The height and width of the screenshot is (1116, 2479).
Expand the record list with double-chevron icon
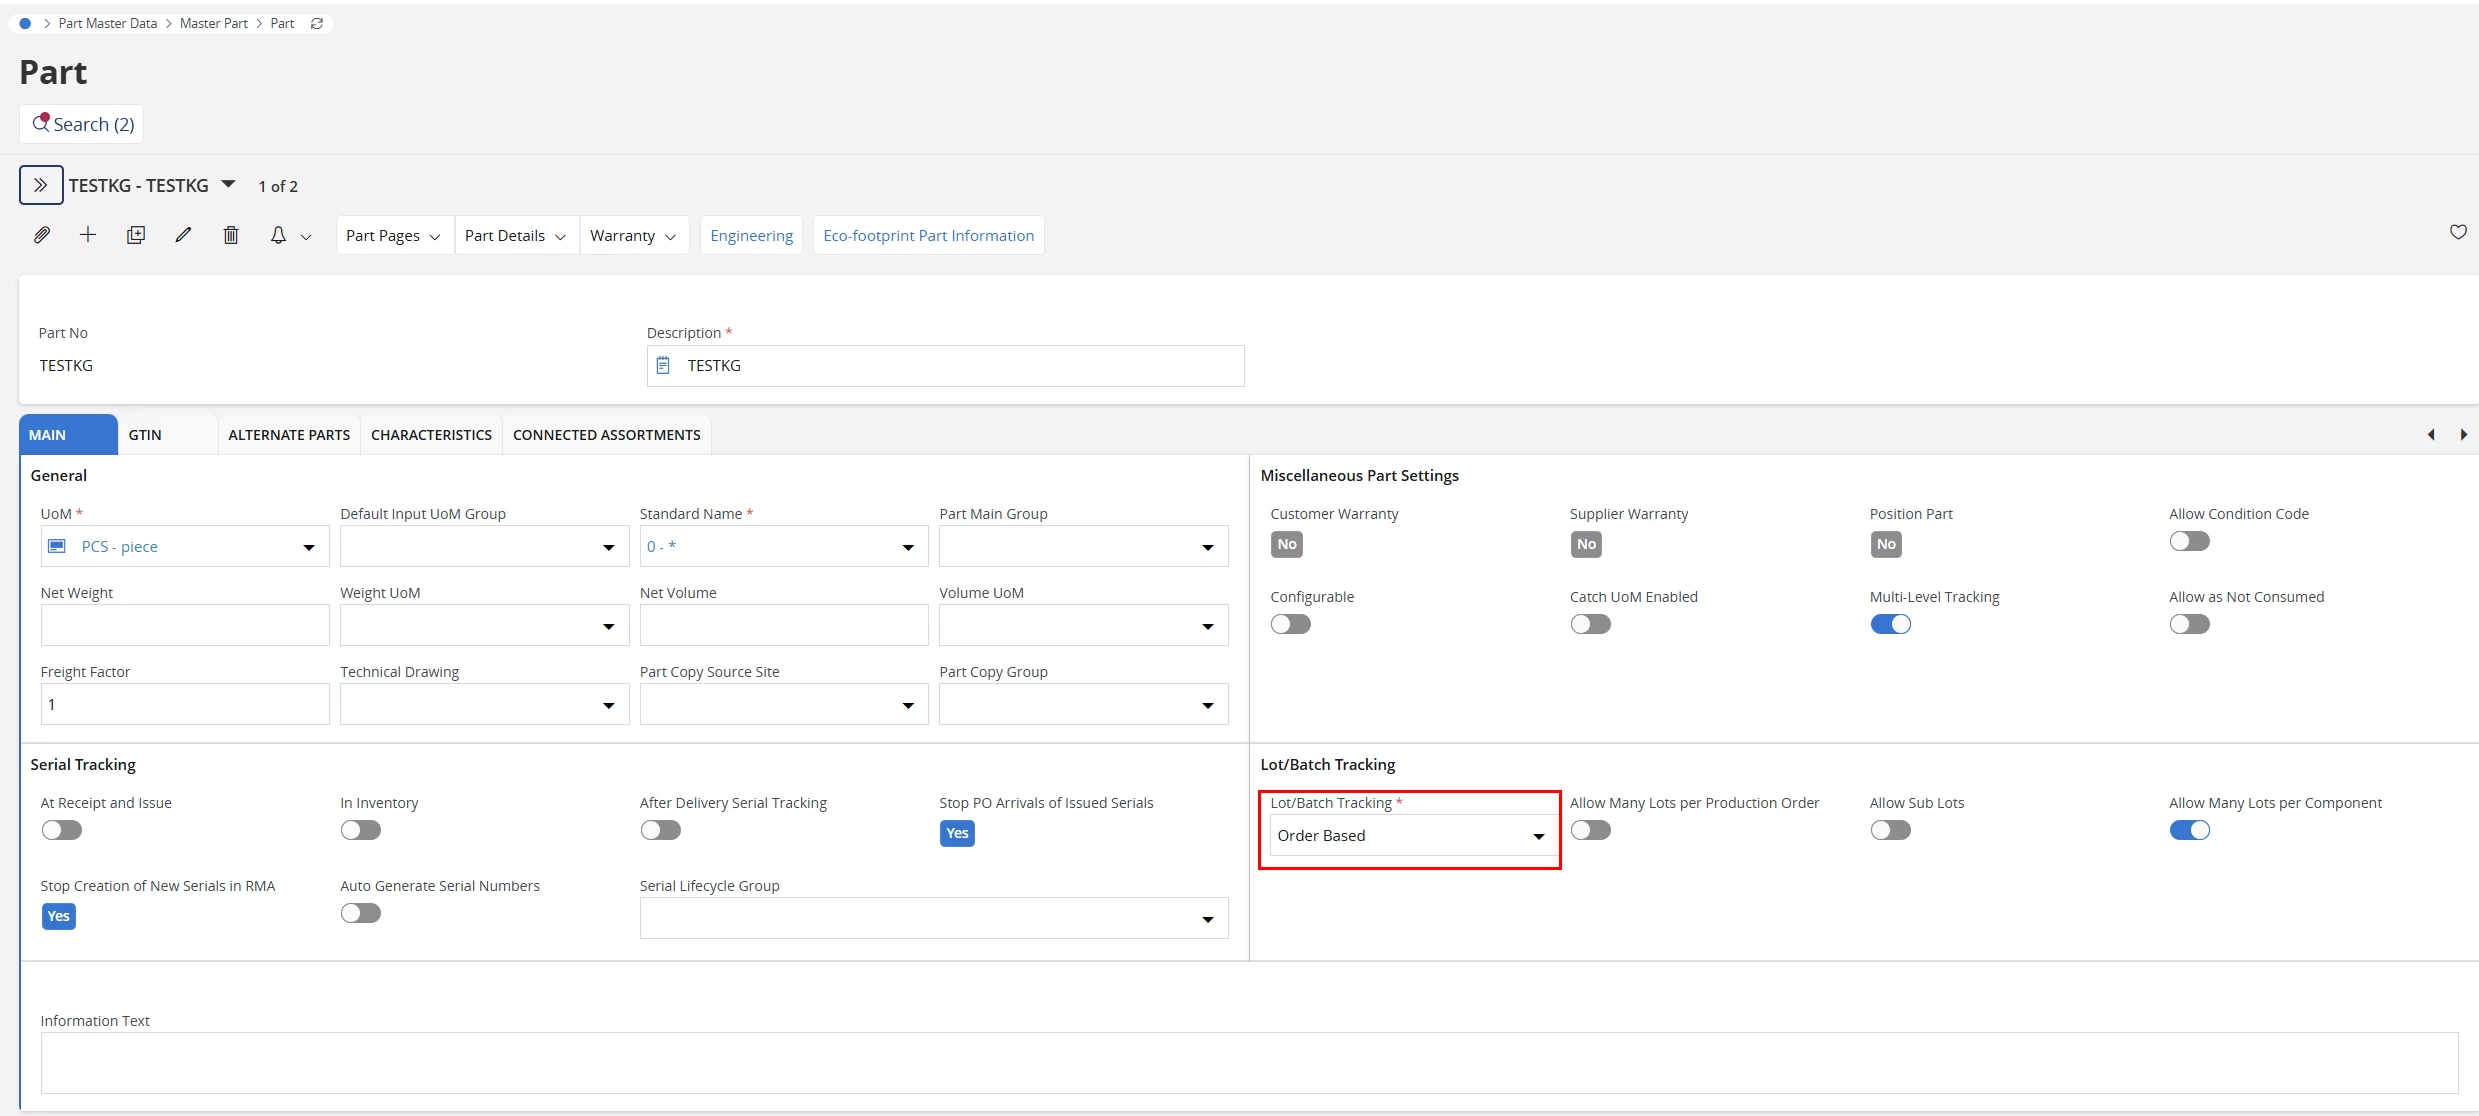(x=41, y=185)
